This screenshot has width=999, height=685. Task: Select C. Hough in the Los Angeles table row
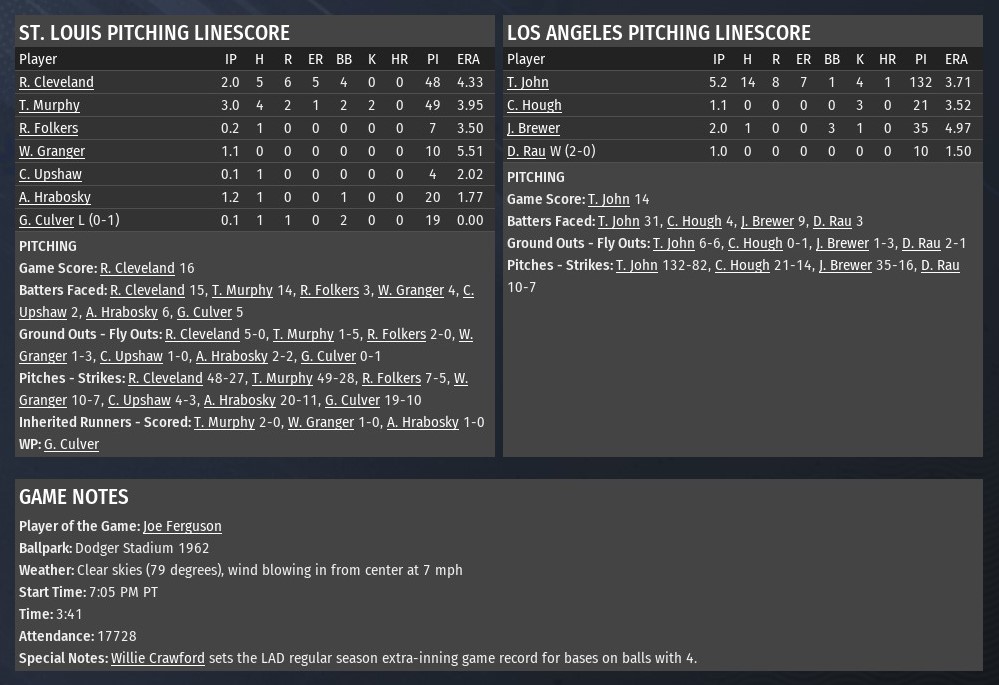tap(534, 105)
